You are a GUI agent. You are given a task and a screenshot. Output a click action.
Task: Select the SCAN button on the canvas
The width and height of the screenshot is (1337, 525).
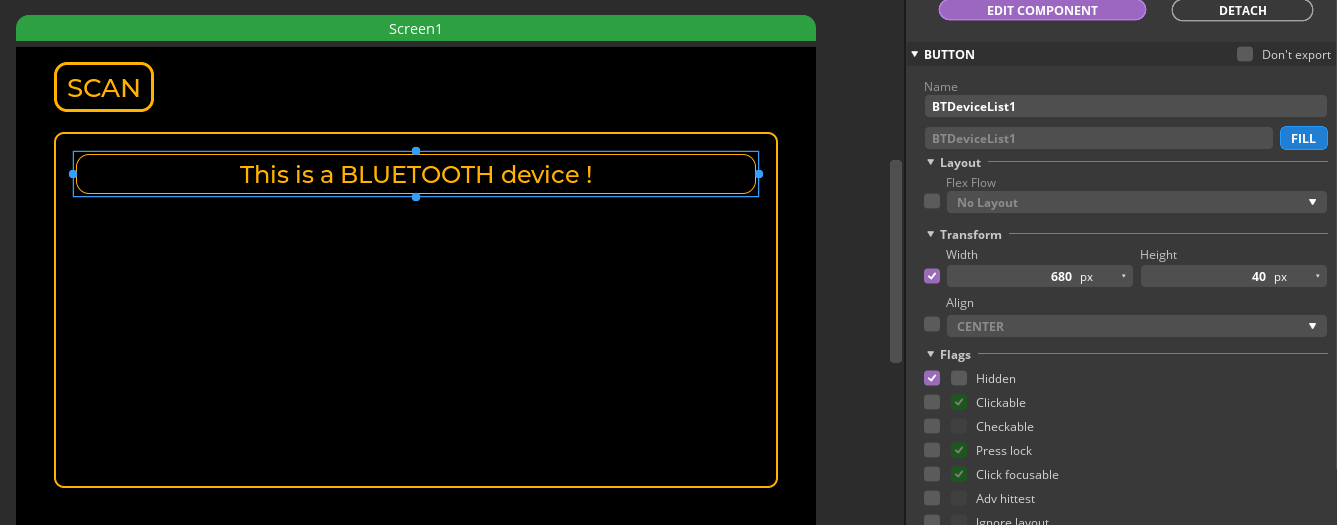(x=104, y=87)
